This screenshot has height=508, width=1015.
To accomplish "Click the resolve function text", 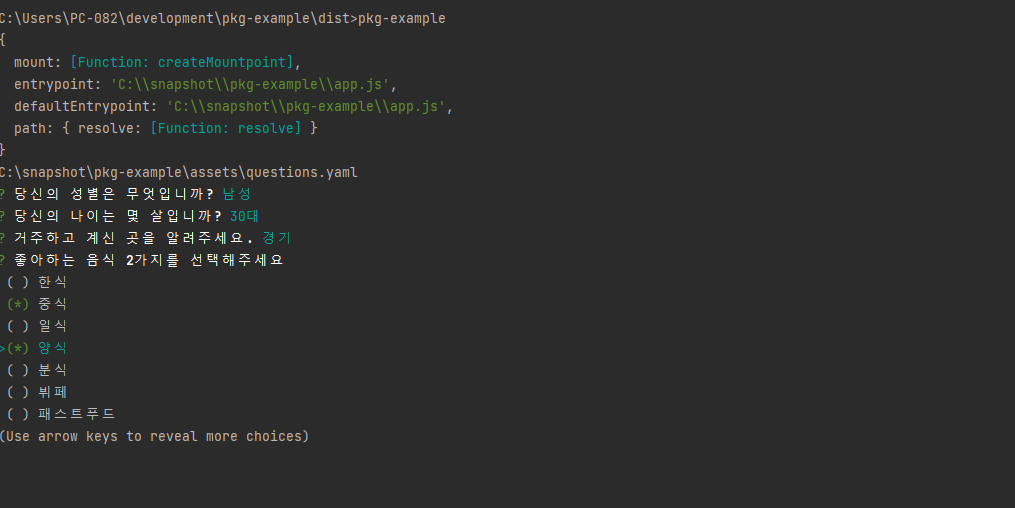I will (225, 128).
